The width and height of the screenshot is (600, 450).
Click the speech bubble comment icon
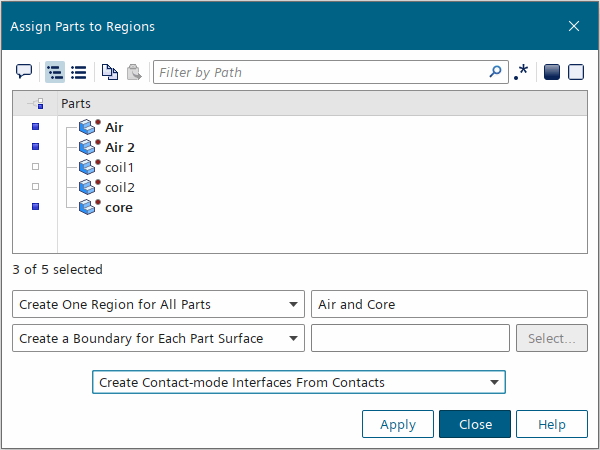click(24, 72)
